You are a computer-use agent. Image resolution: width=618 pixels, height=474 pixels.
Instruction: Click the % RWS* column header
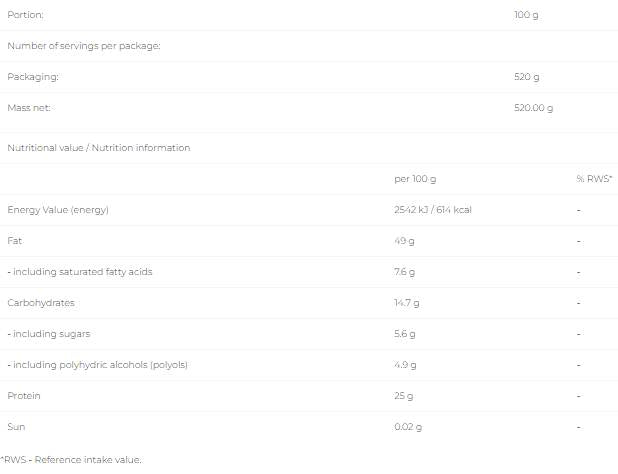[594, 179]
